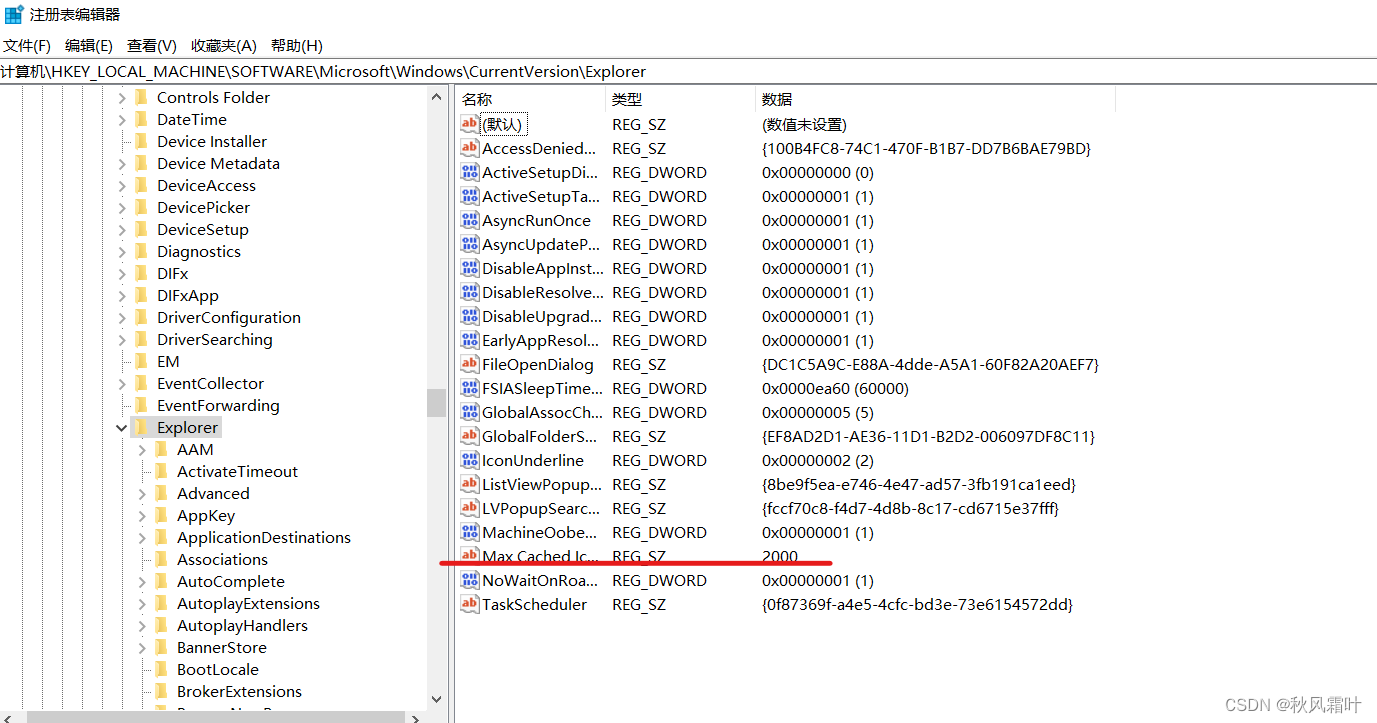
Task: Select the AsyncUpdateP value name
Action: pos(541,244)
